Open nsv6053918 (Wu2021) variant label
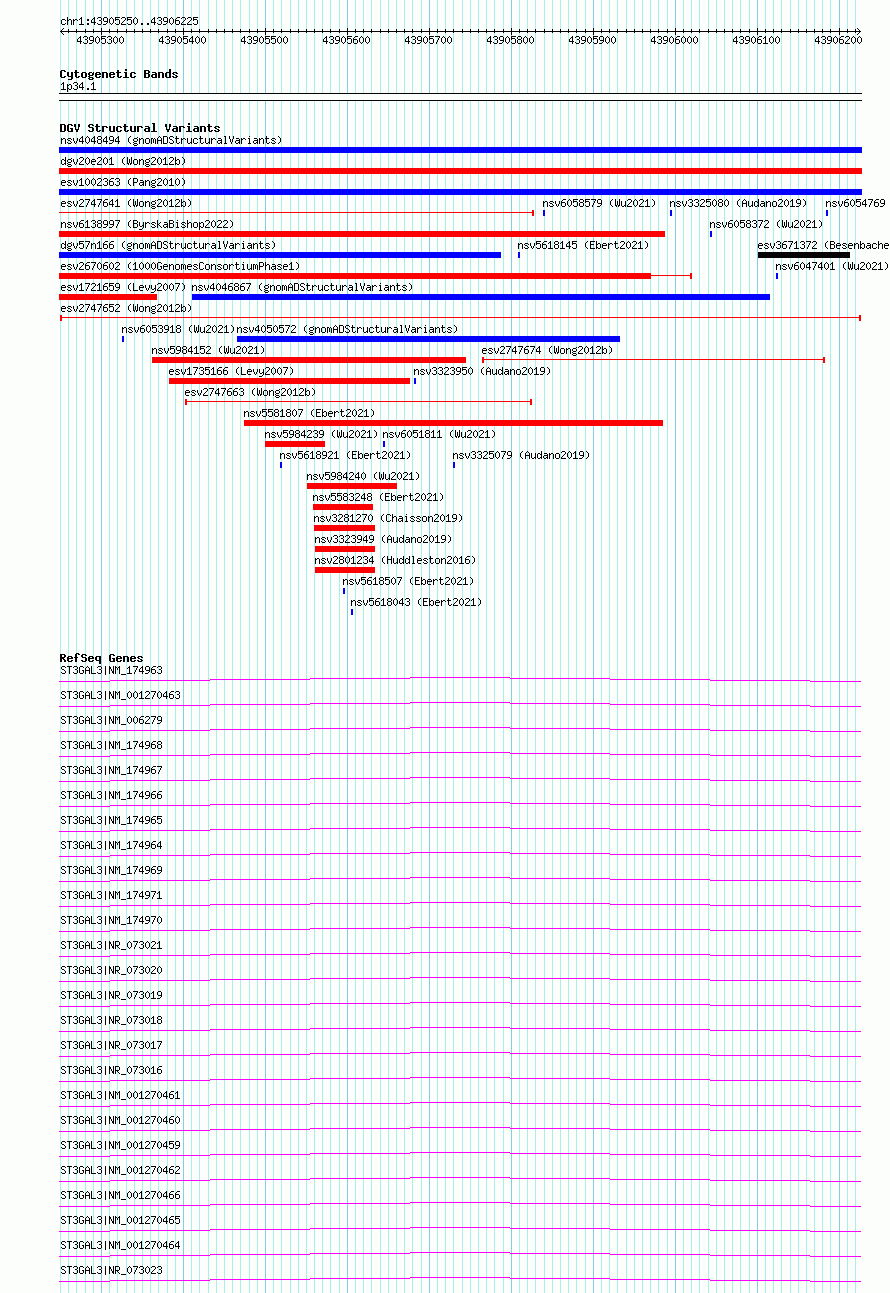Viewport: 890px width, 1293px height. coord(178,329)
